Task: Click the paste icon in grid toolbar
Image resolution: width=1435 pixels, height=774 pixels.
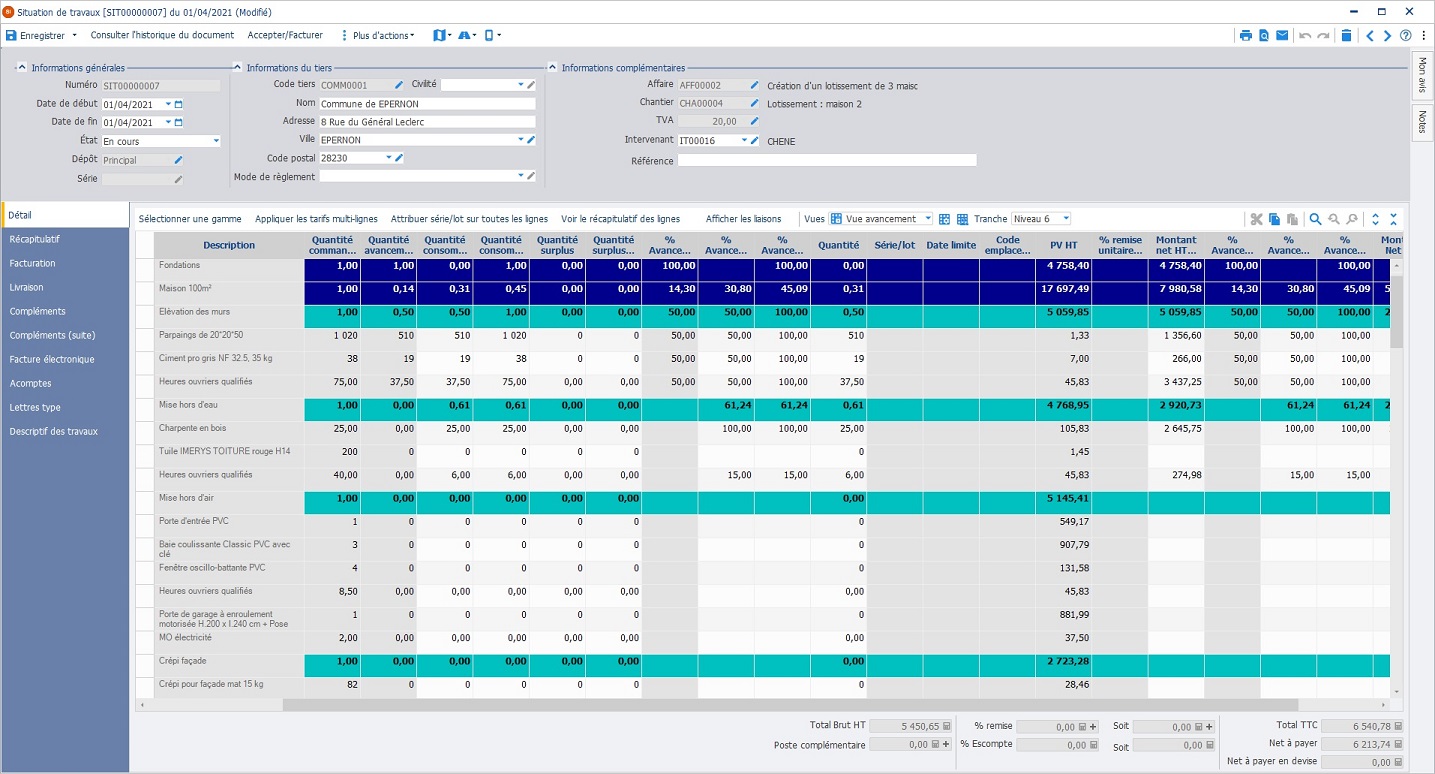Action: pyautogui.click(x=1292, y=219)
